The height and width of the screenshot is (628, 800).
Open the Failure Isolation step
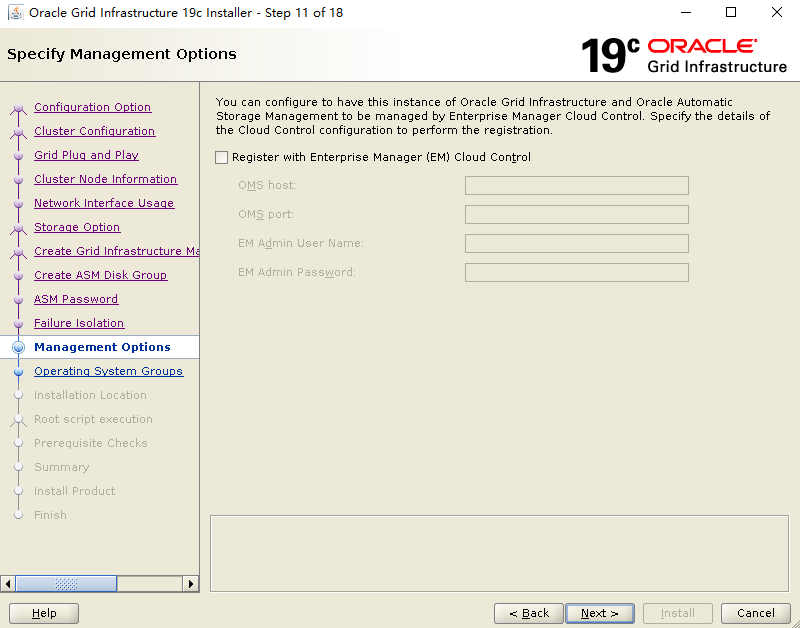click(x=79, y=323)
